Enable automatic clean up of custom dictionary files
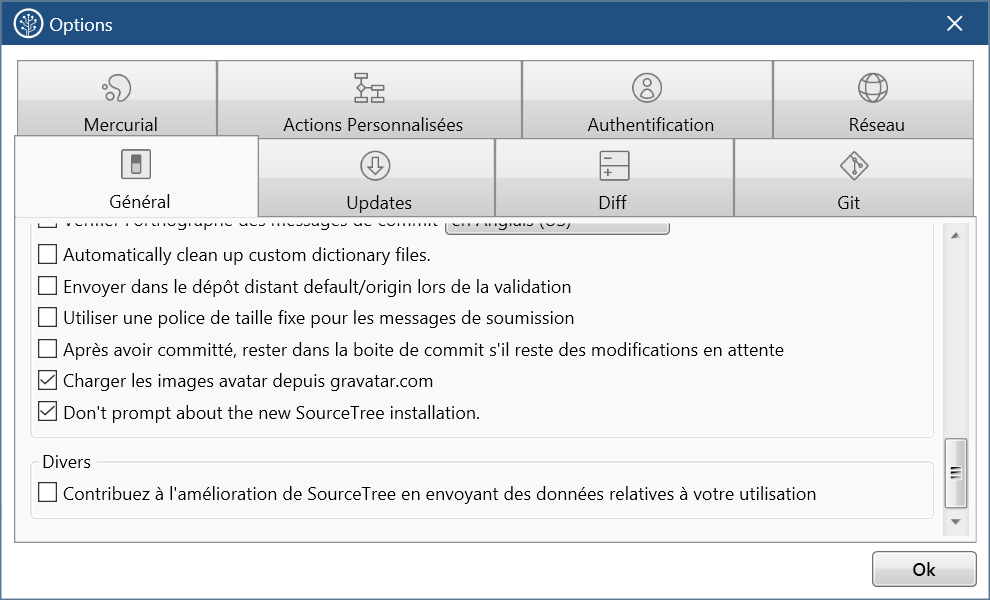Image resolution: width=990 pixels, height=600 pixels. point(47,254)
